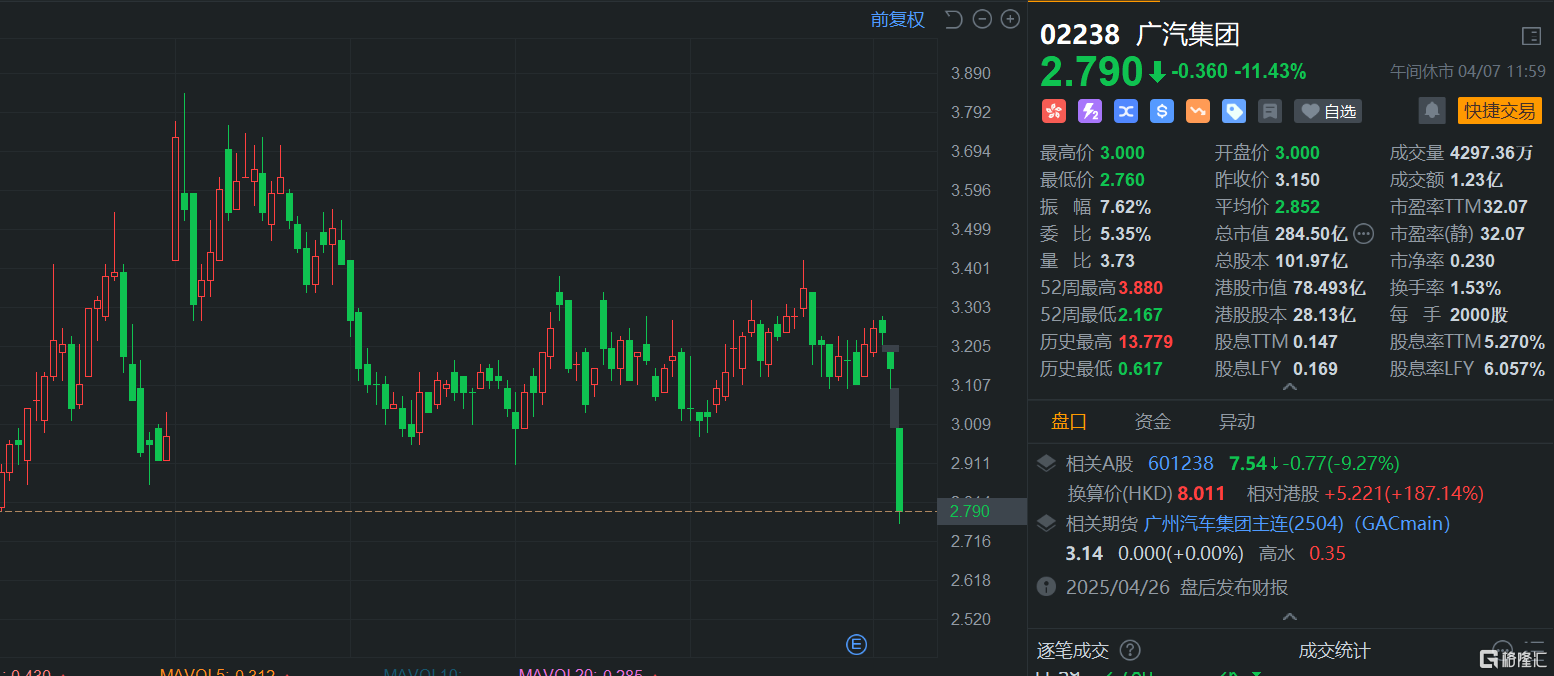Click the 最低价 2.760 value
Screen dimensions: 1554x676
[1122, 180]
